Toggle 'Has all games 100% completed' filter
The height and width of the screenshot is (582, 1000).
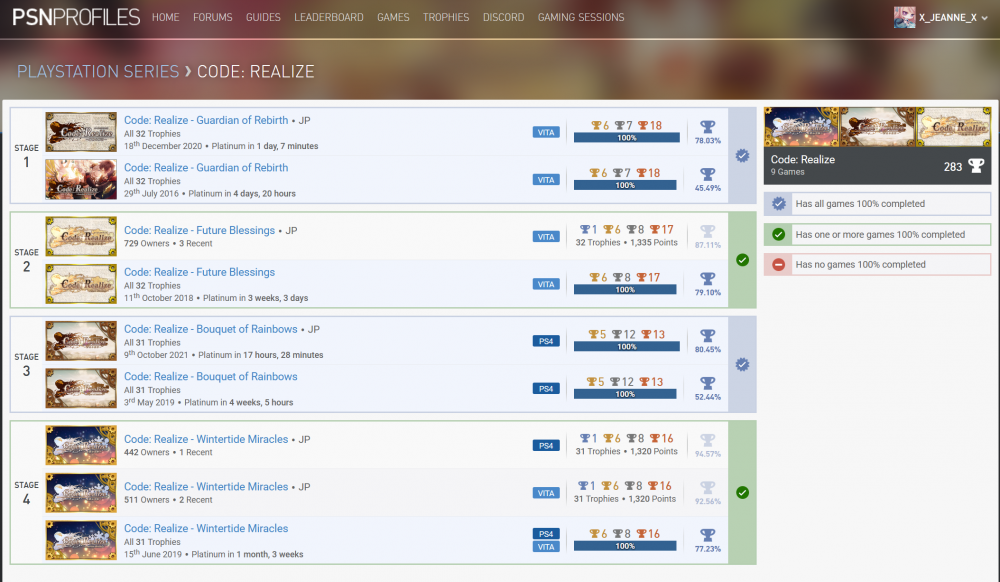[876, 204]
